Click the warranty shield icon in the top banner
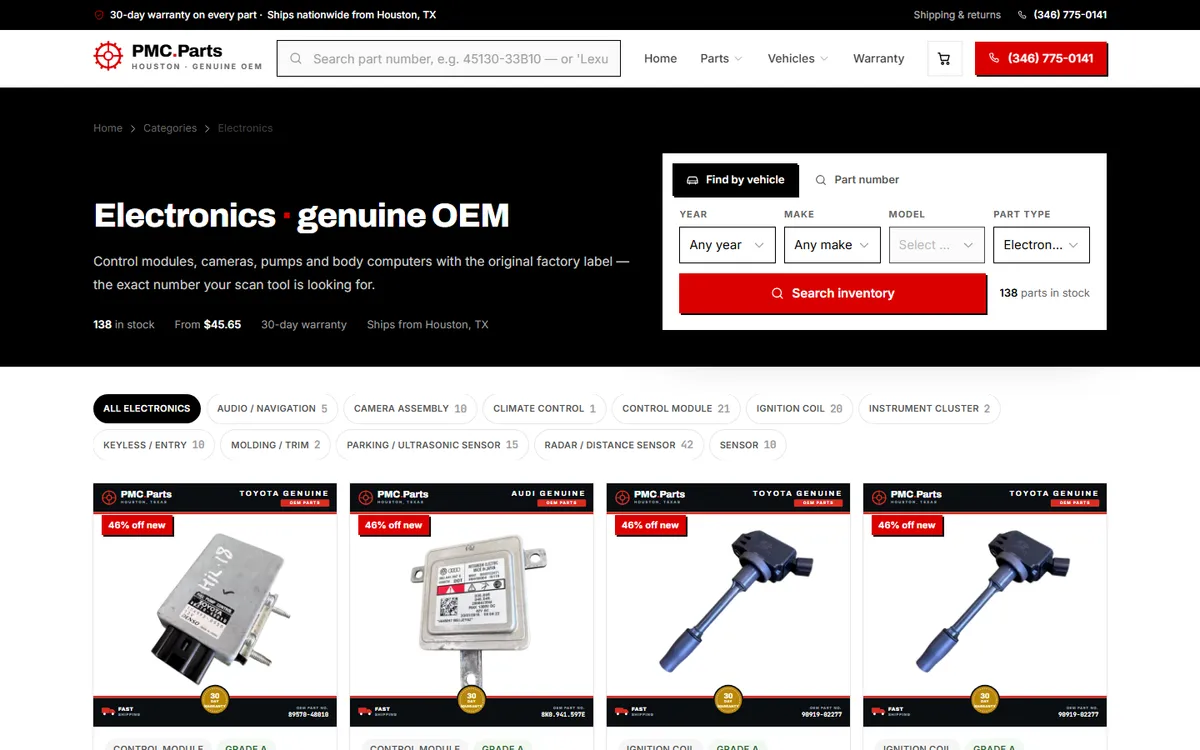The width and height of the screenshot is (1200, 750). tap(99, 15)
